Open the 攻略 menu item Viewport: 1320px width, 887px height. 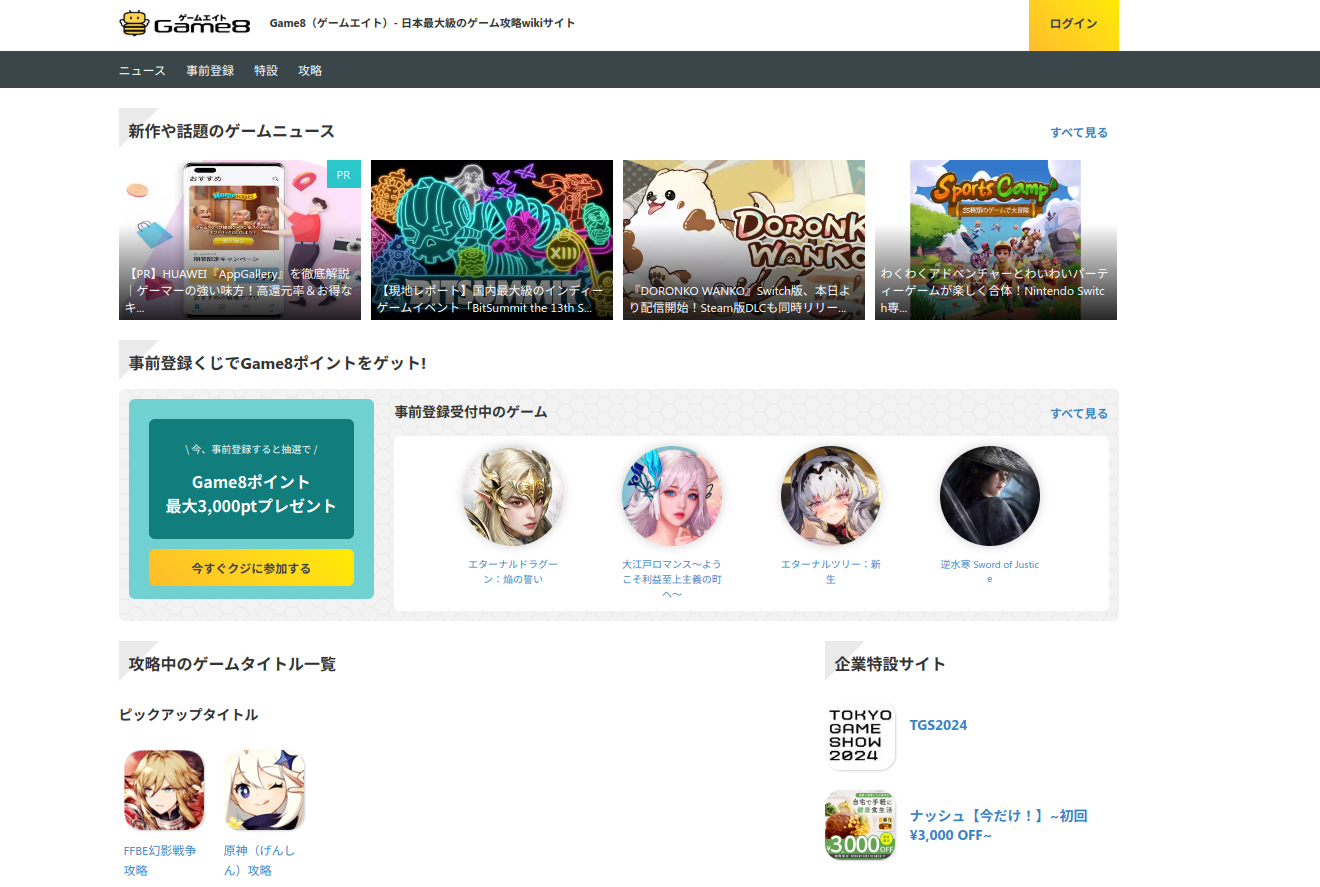310,70
